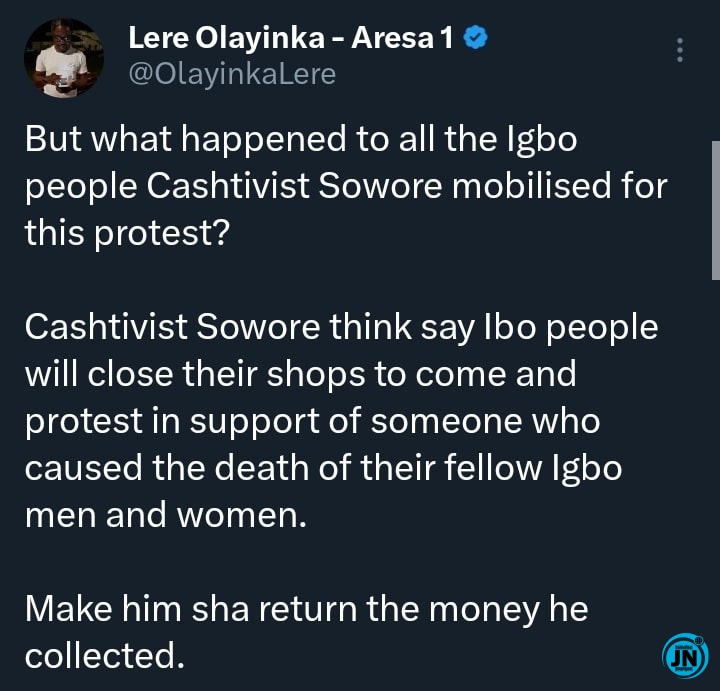This screenshot has height=691, width=720.
Task: Click the JN watermark logo
Action: [685, 656]
